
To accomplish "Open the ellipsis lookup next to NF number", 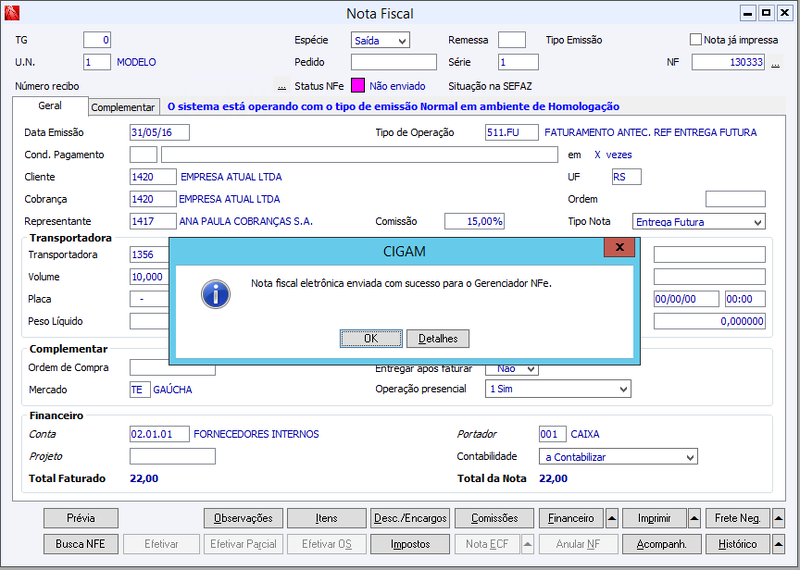I will click(775, 63).
